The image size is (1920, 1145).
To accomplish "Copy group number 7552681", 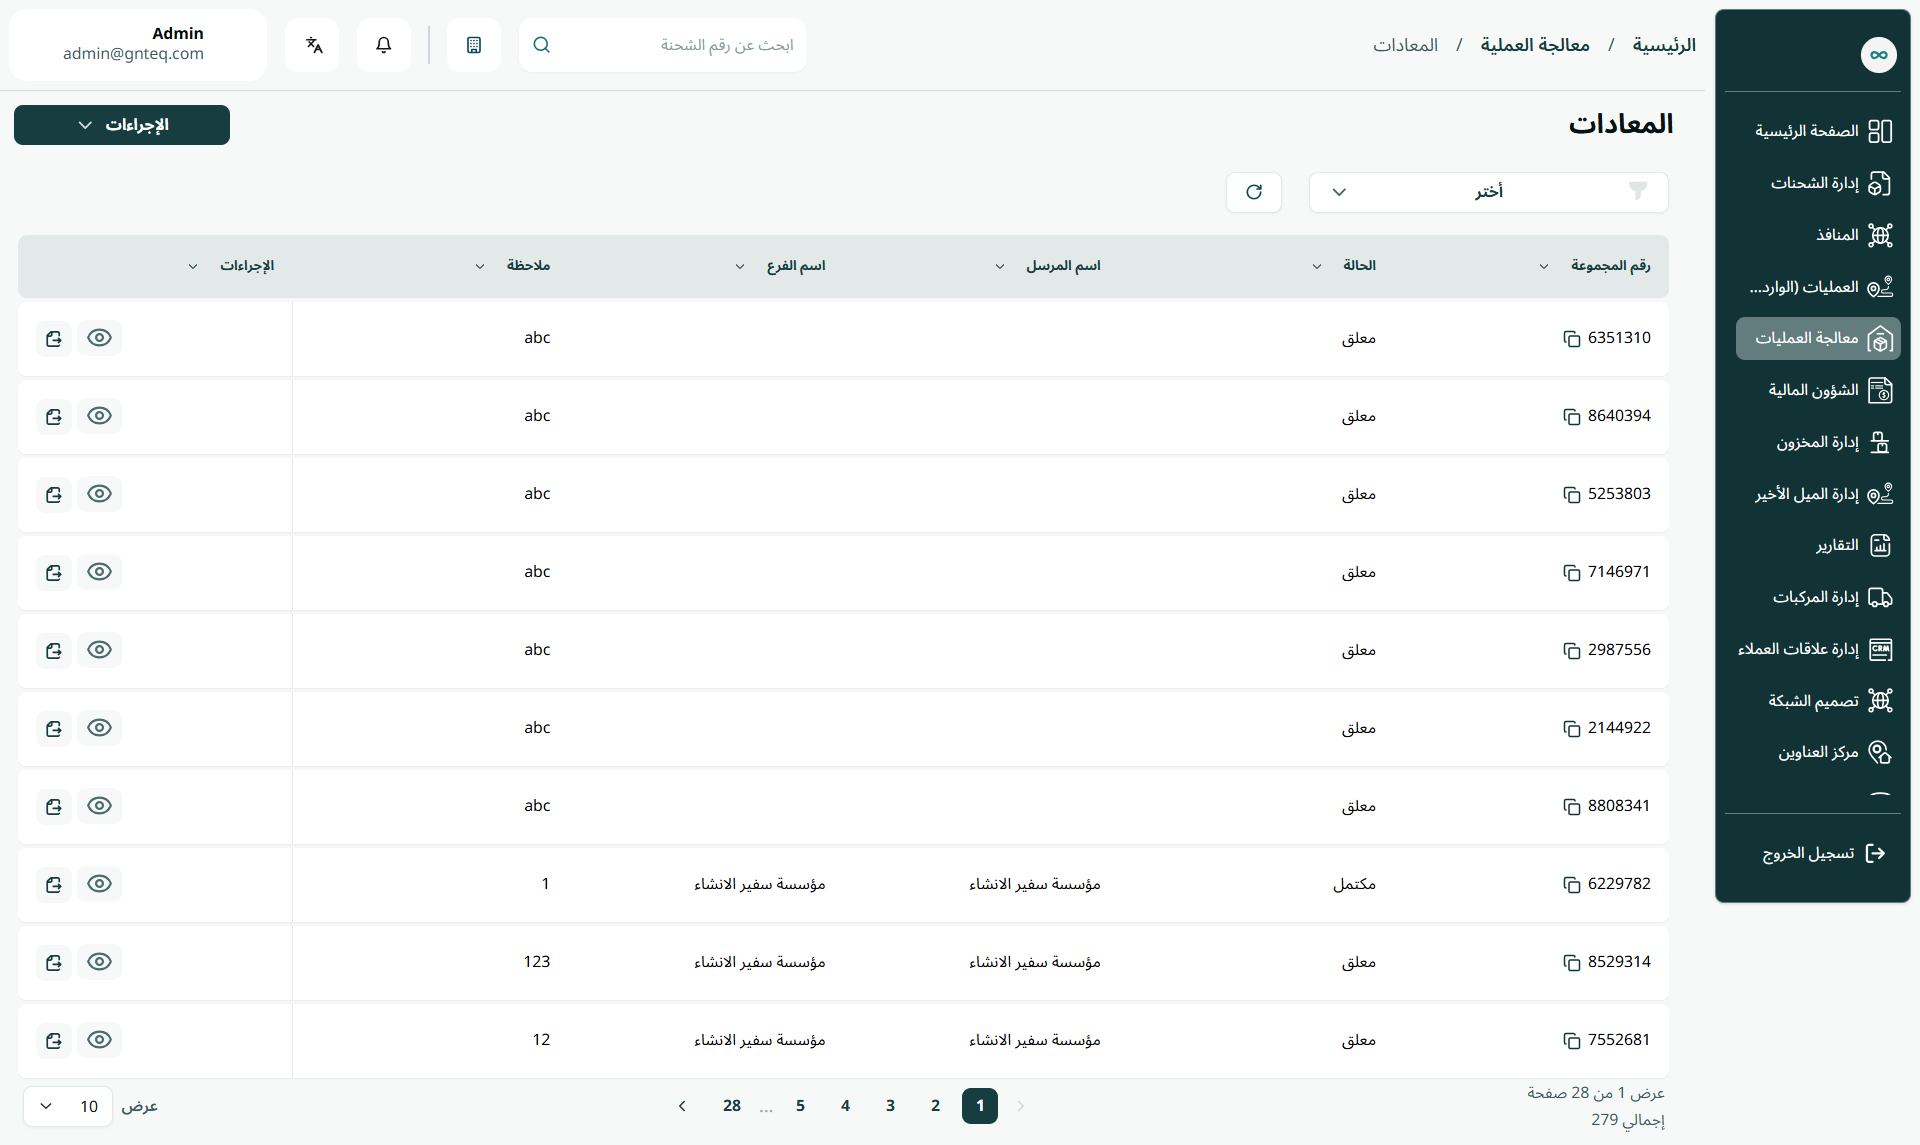I will [x=1571, y=1041].
